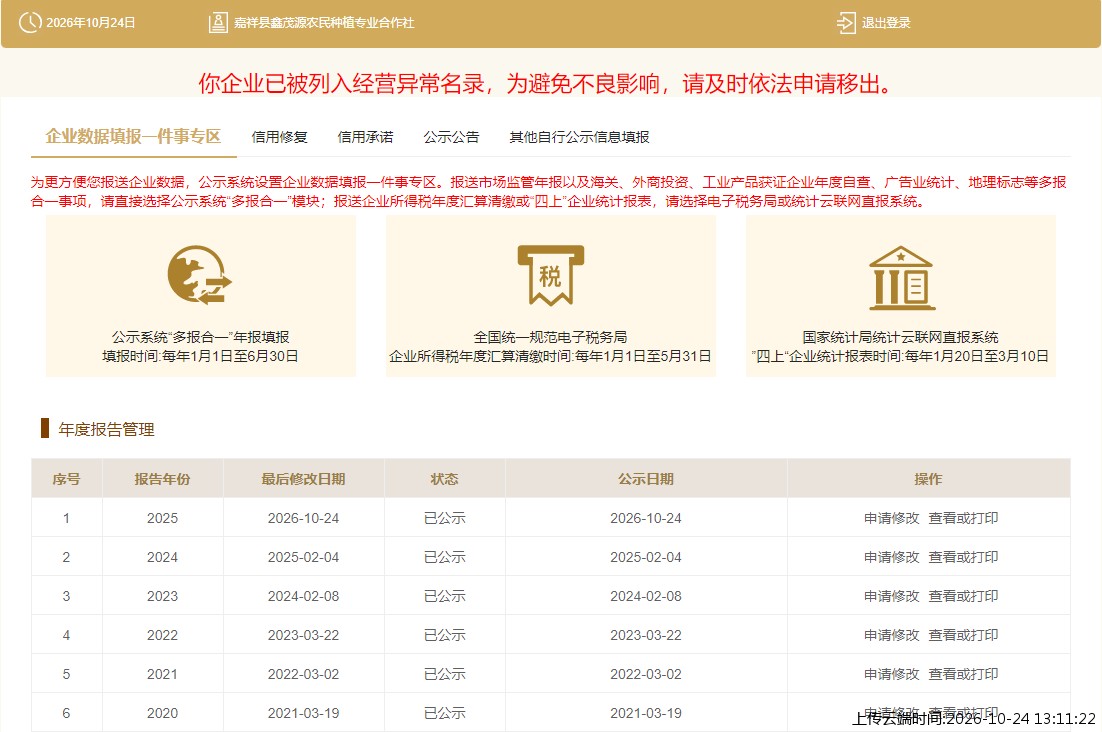Click the date 2026年10月24日 in header
Screen dimensions: 1102x732
click(x=91, y=22)
